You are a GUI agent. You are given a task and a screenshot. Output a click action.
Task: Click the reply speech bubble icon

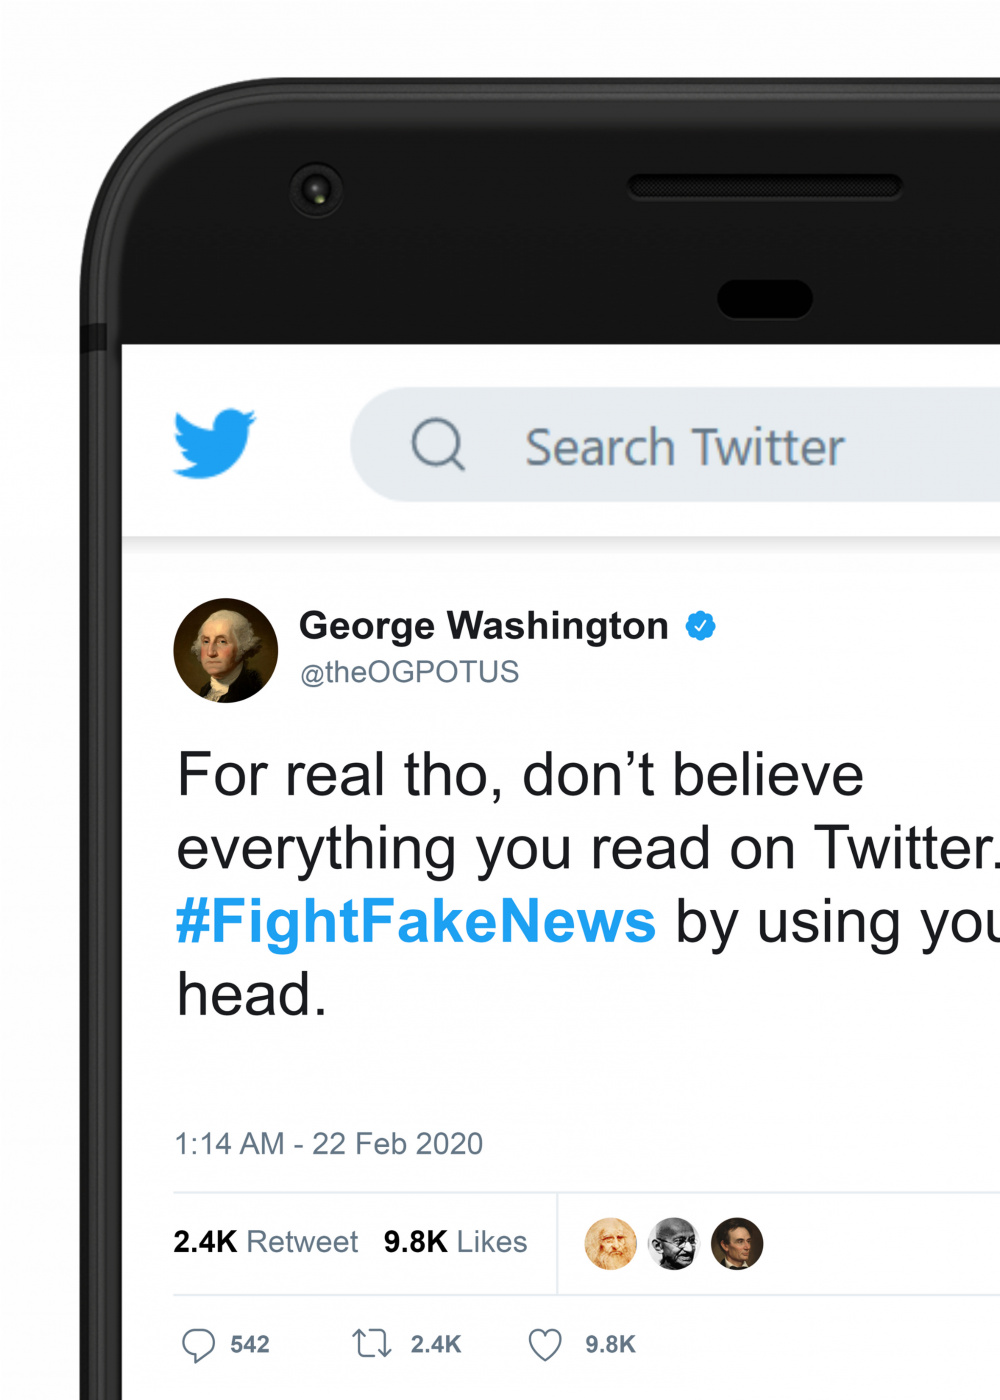(198, 1345)
